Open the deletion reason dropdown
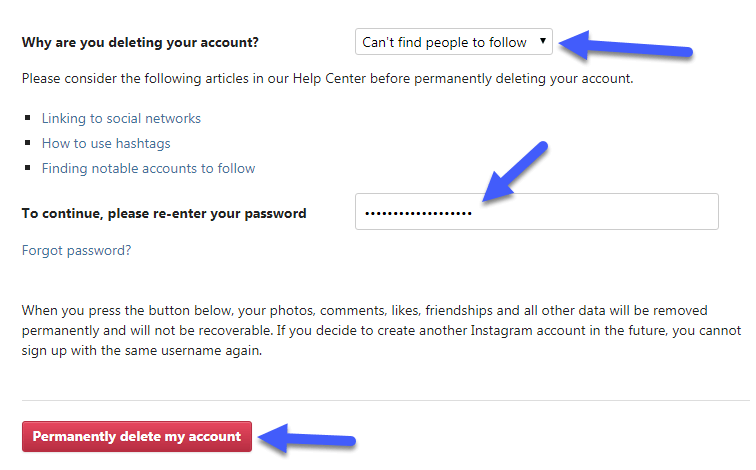This screenshot has width=756, height=470. coord(453,42)
